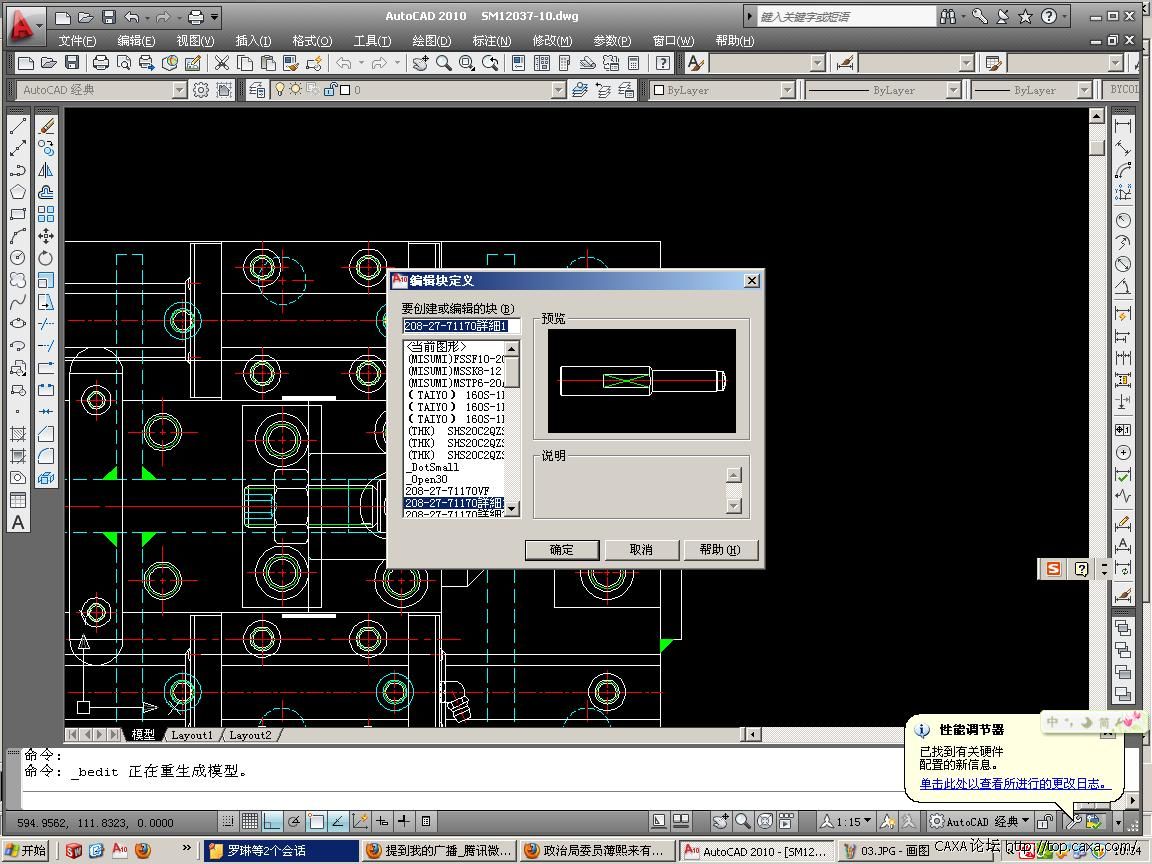Click the 确定 button in dialog

click(x=562, y=550)
